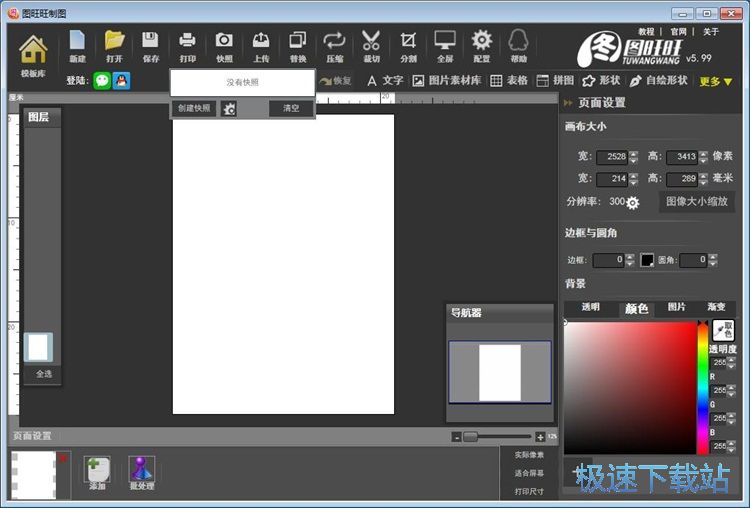
Task: Click the canvas width pixel stepper arrows
Action: click(x=633, y=157)
